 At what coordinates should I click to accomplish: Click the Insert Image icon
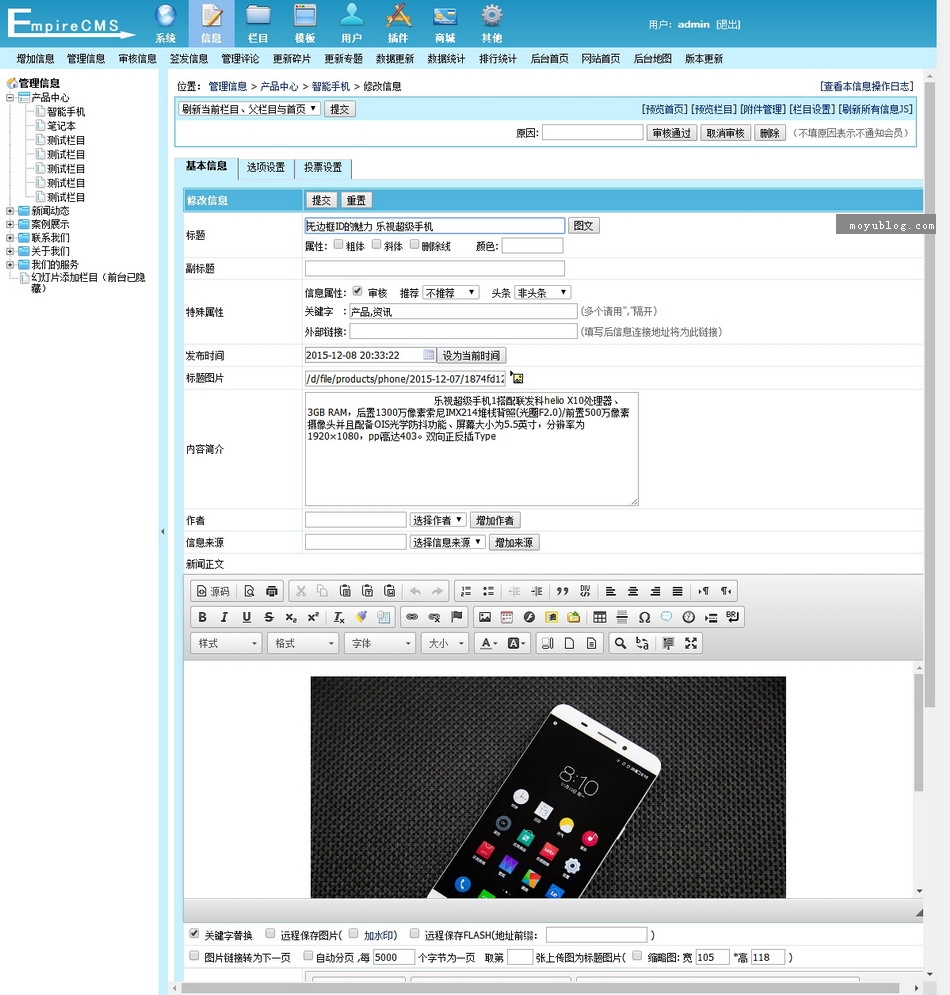(x=485, y=617)
